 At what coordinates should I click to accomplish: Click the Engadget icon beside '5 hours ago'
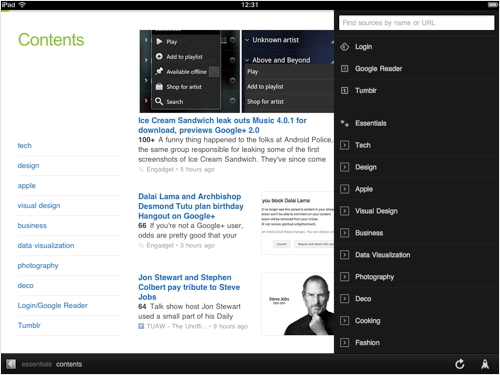click(141, 170)
